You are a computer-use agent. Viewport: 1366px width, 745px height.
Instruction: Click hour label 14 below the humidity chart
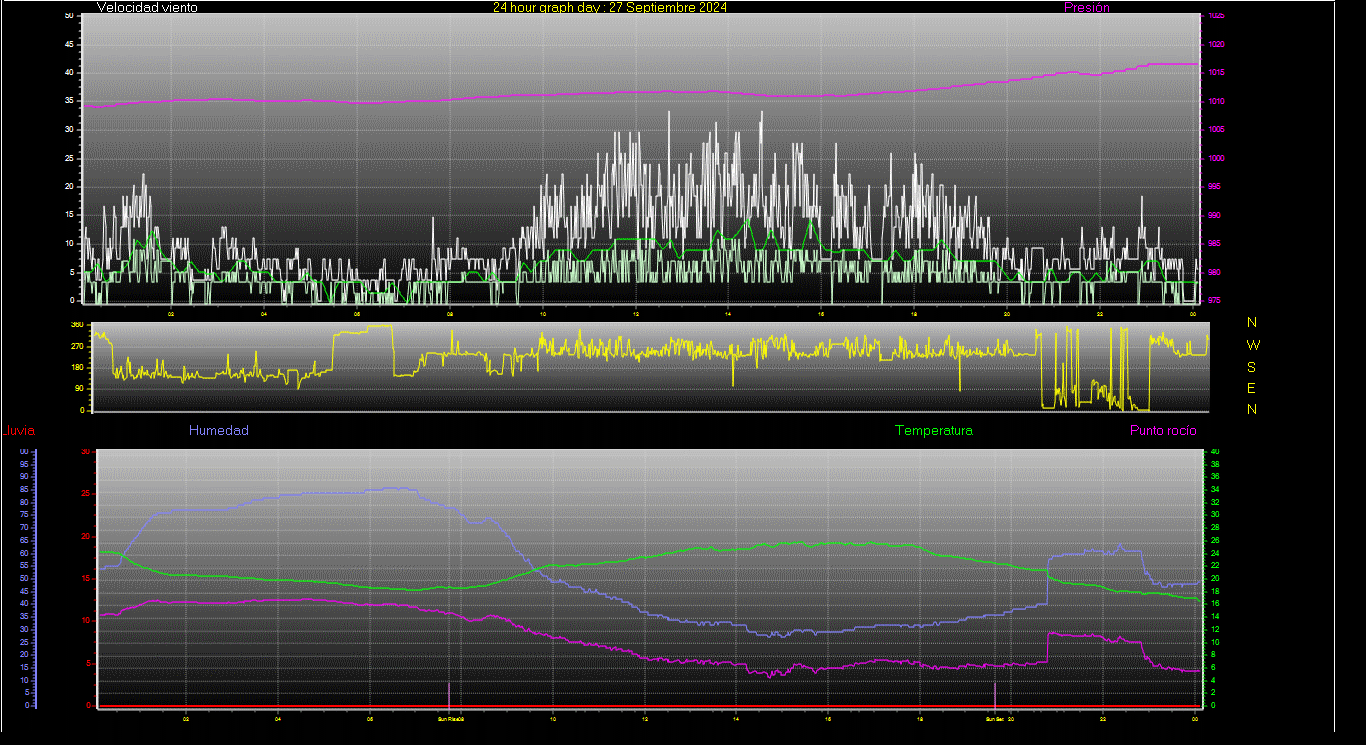[736, 718]
